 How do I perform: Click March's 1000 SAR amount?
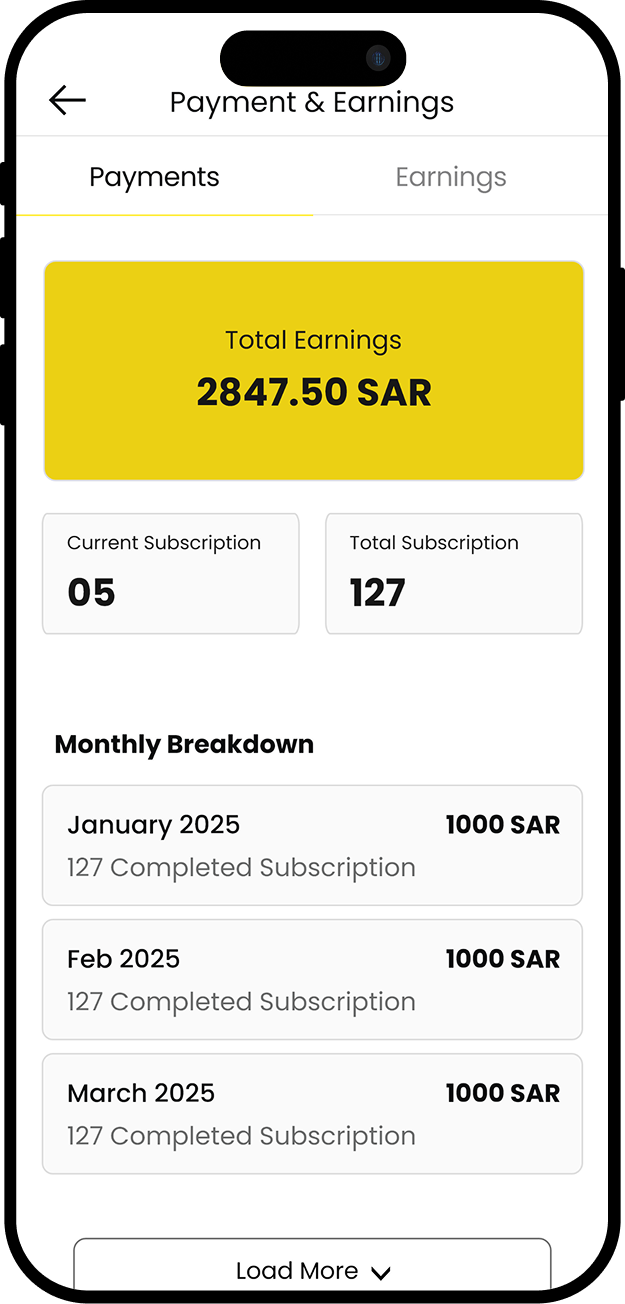click(x=503, y=1093)
